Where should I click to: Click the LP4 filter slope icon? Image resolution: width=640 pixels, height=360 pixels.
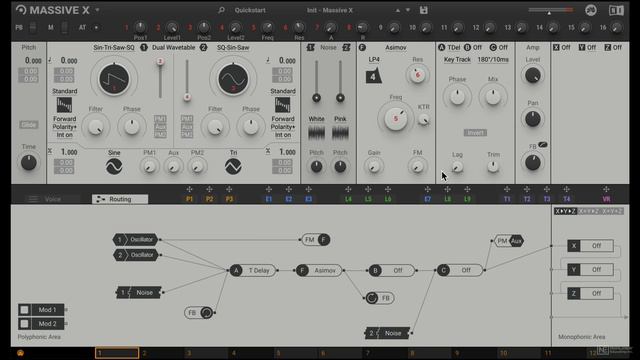(373, 76)
